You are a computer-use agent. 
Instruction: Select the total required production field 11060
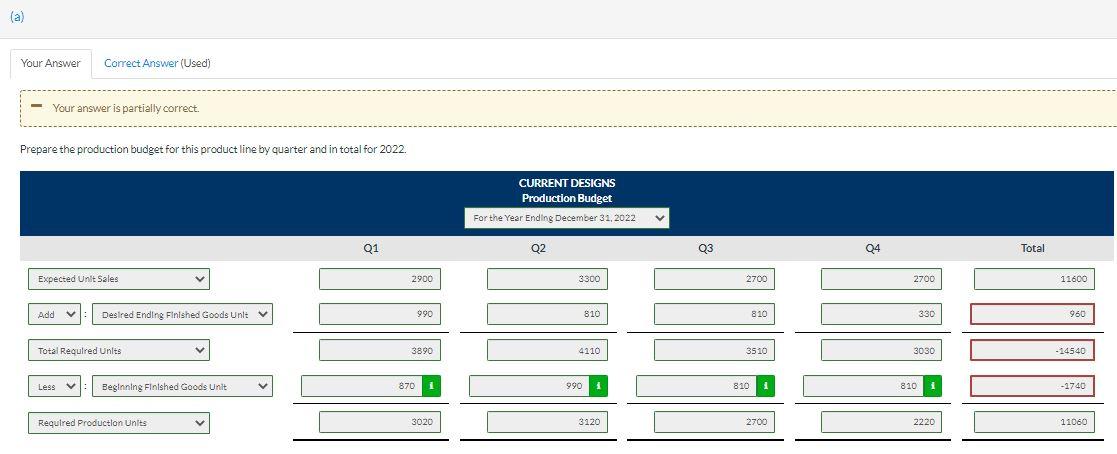pyautogui.click(x=1034, y=422)
